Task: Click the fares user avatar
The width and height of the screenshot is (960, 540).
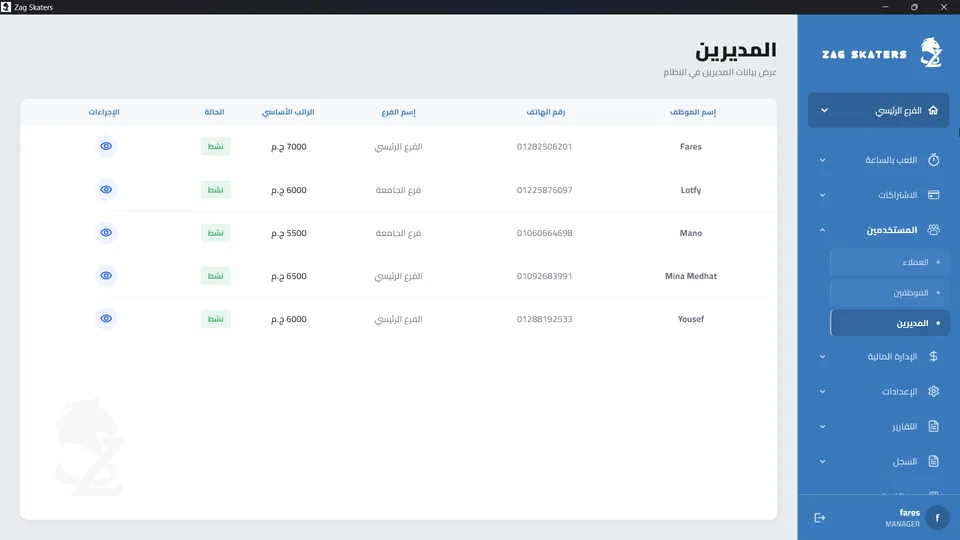Action: [937, 518]
